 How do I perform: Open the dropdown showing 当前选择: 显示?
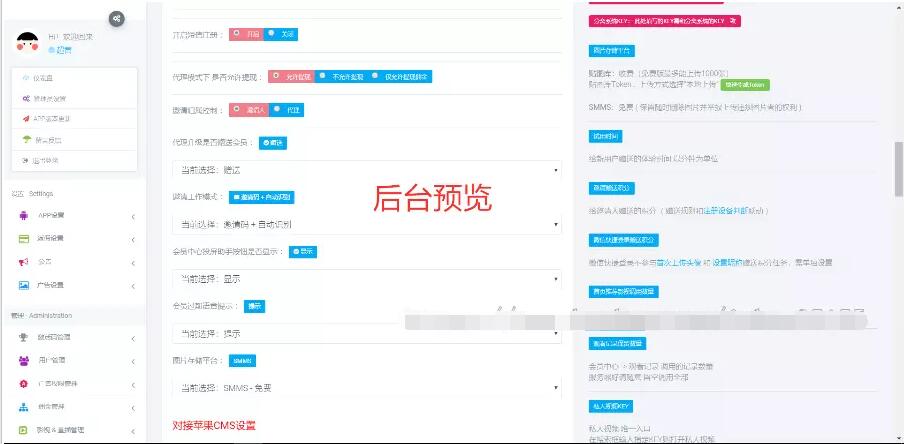point(366,278)
